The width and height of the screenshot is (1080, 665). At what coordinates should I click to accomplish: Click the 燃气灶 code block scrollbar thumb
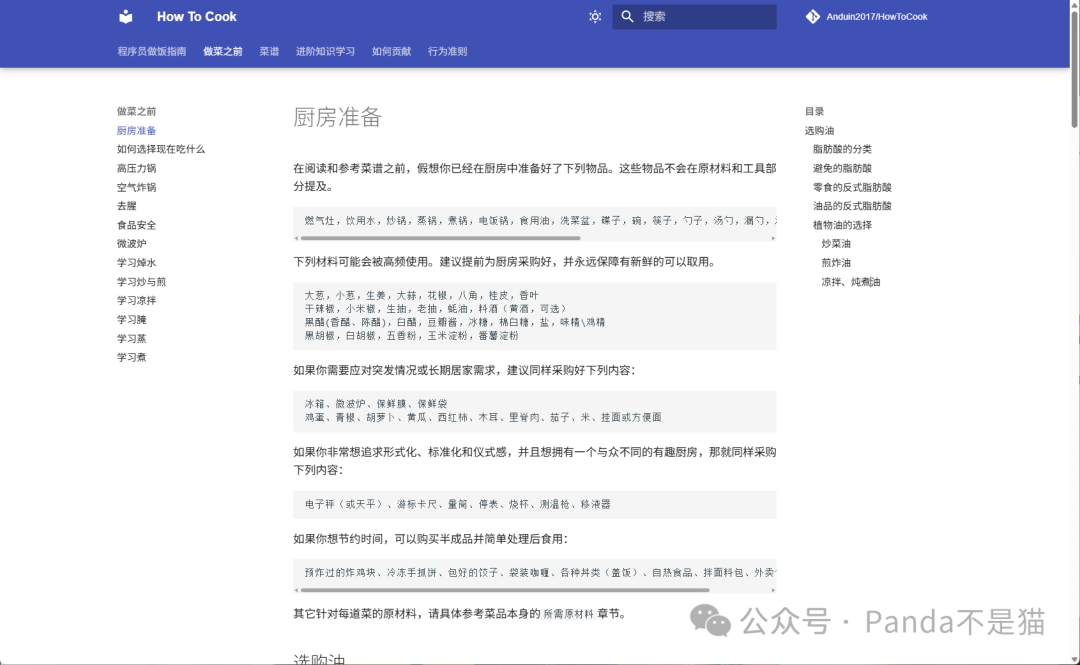point(440,238)
